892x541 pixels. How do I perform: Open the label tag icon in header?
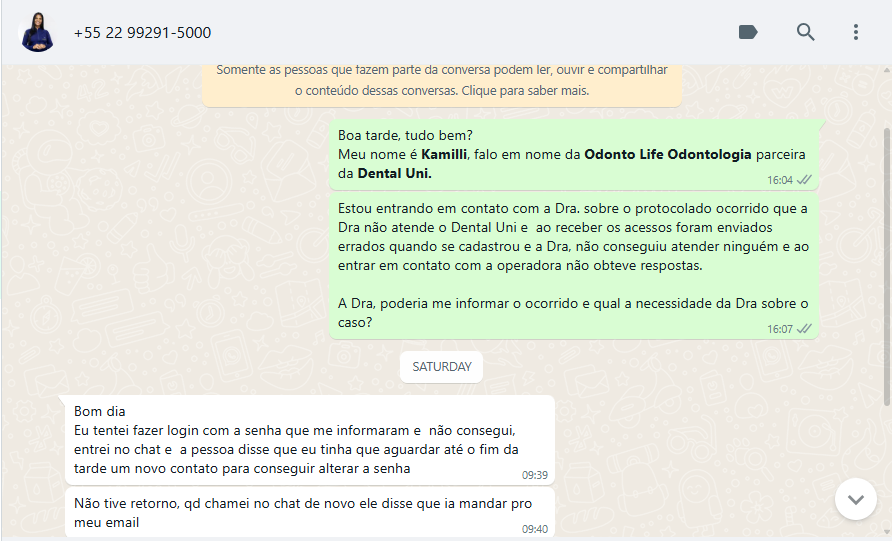pos(748,32)
